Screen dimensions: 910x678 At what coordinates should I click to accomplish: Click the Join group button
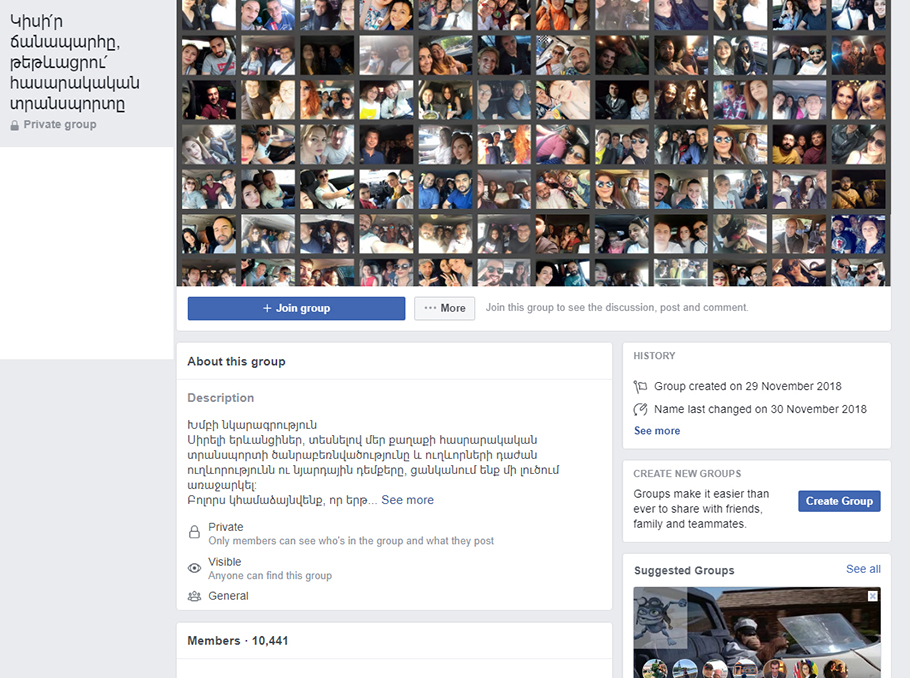[296, 308]
